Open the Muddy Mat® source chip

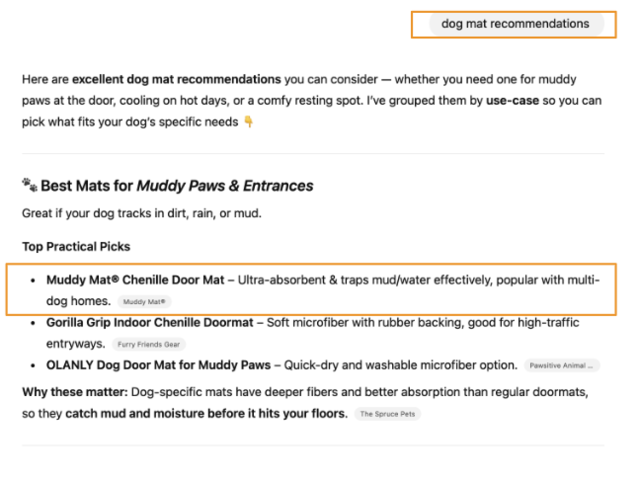[x=145, y=301]
